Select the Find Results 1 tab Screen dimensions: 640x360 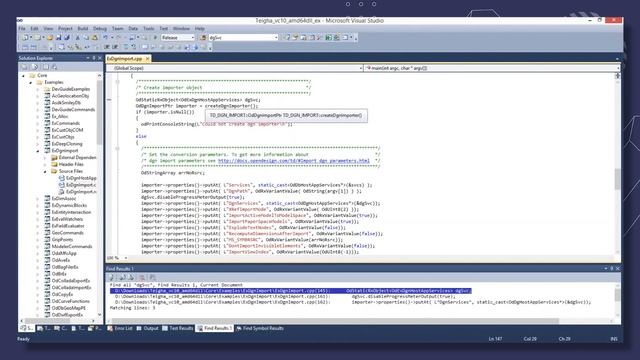[214, 328]
